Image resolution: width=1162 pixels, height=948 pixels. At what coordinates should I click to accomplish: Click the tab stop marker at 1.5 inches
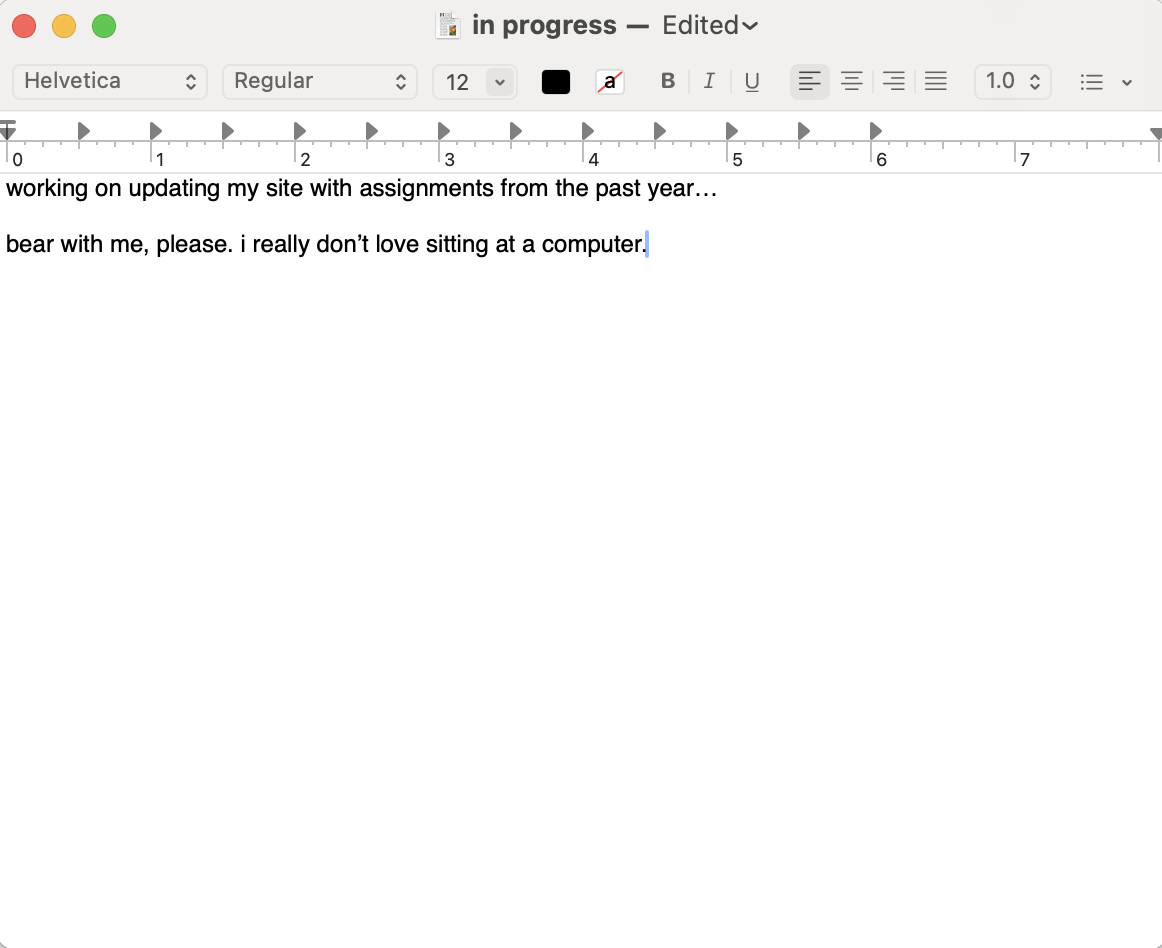pyautogui.click(x=228, y=131)
